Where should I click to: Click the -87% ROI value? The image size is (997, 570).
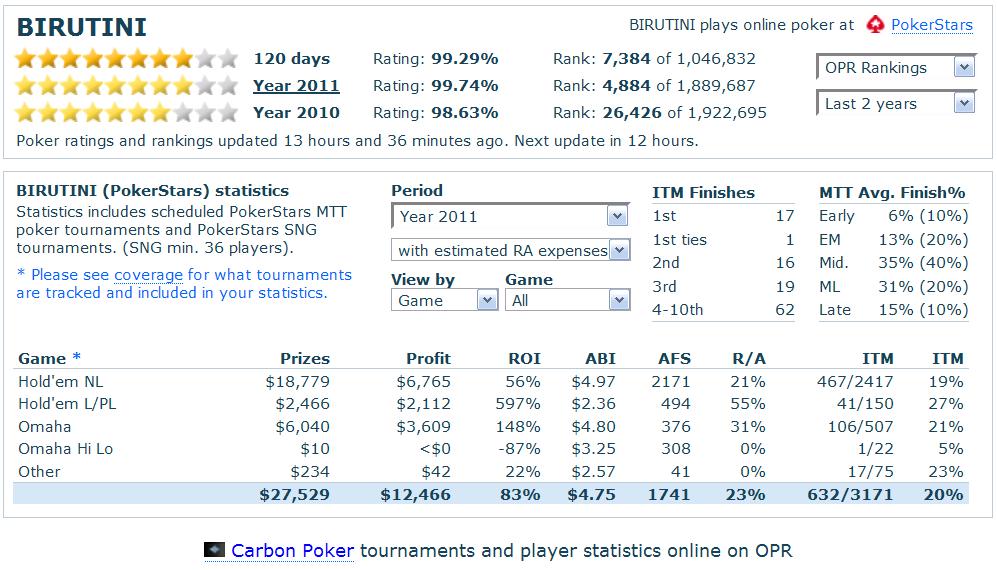tap(519, 449)
